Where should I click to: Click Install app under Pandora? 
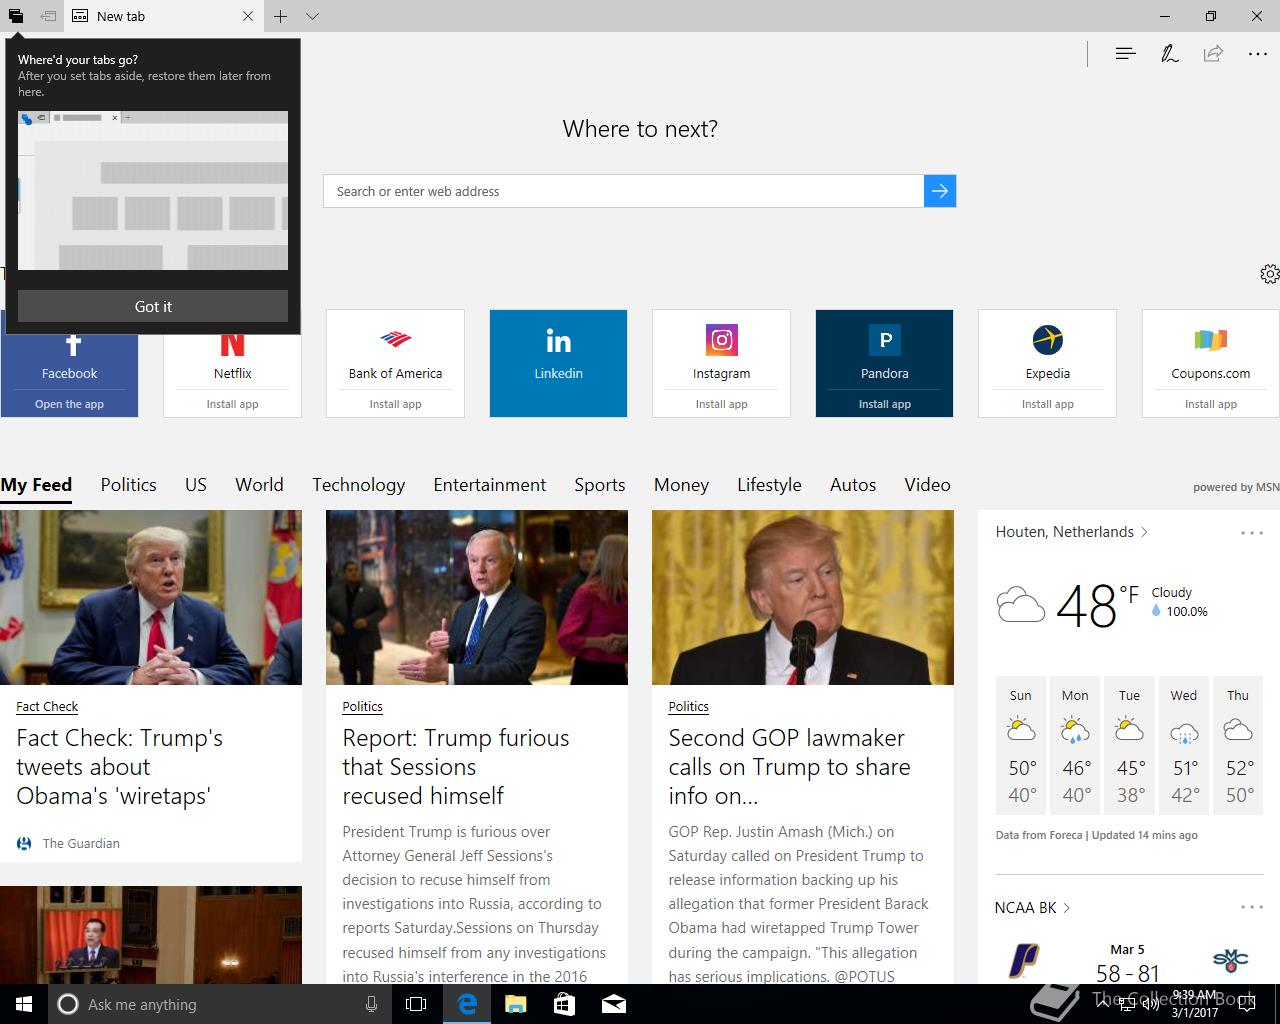(x=884, y=404)
